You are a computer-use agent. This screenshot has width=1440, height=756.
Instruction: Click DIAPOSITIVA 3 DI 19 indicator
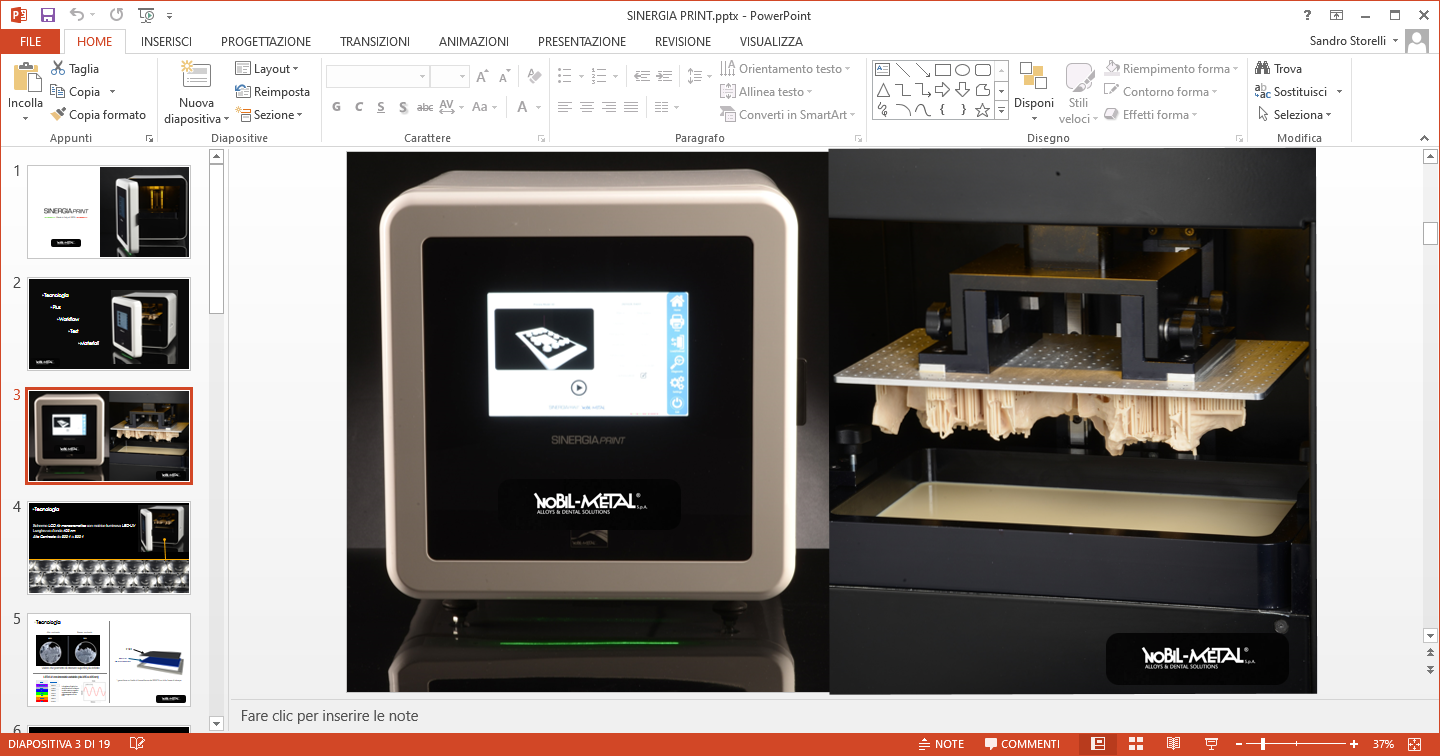[61, 744]
